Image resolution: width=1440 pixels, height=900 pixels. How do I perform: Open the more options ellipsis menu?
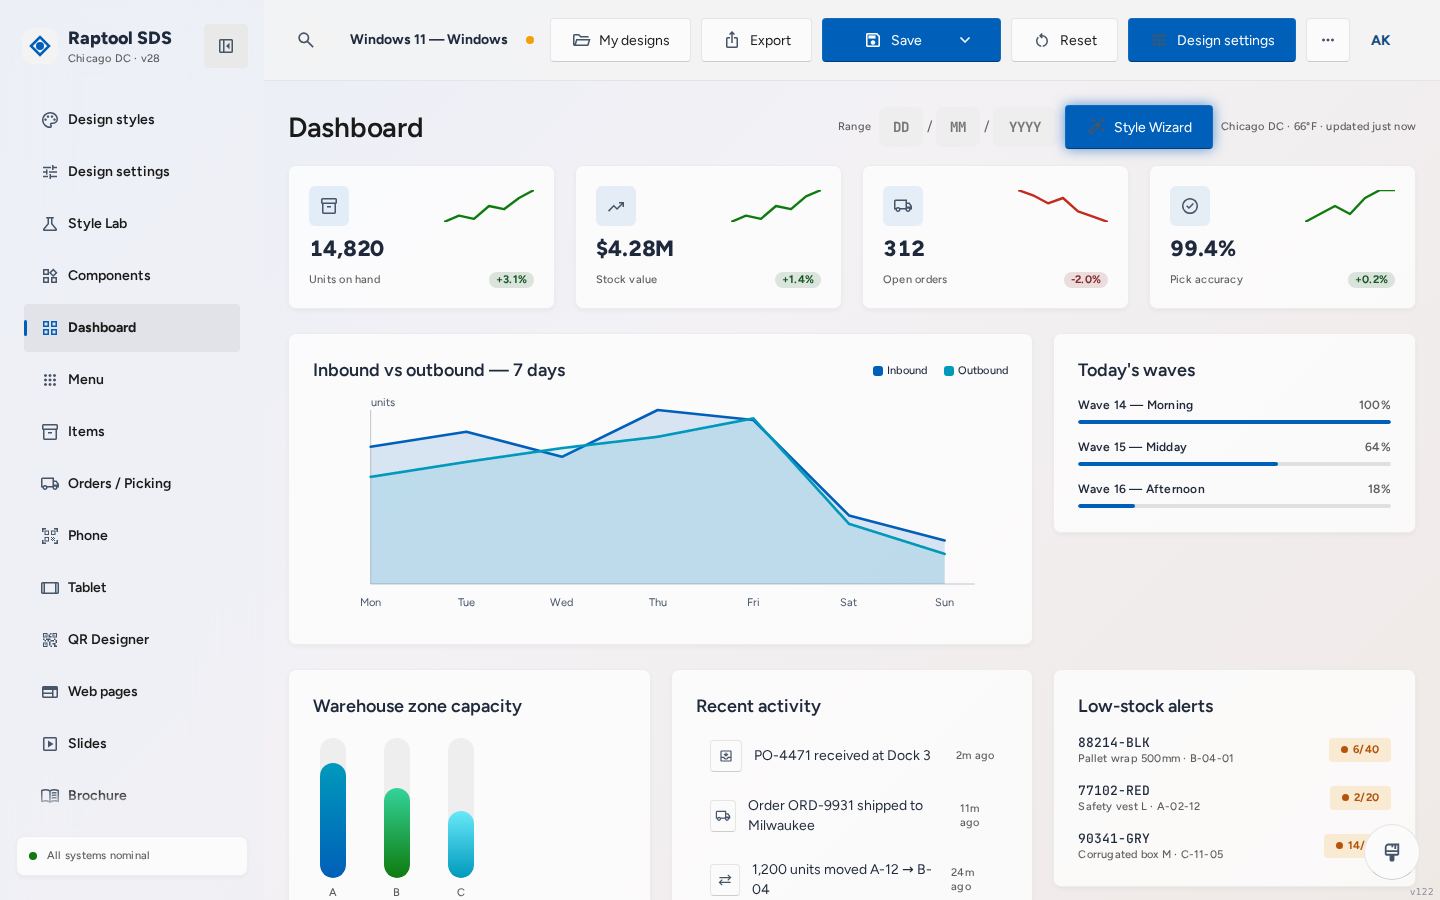click(x=1328, y=40)
